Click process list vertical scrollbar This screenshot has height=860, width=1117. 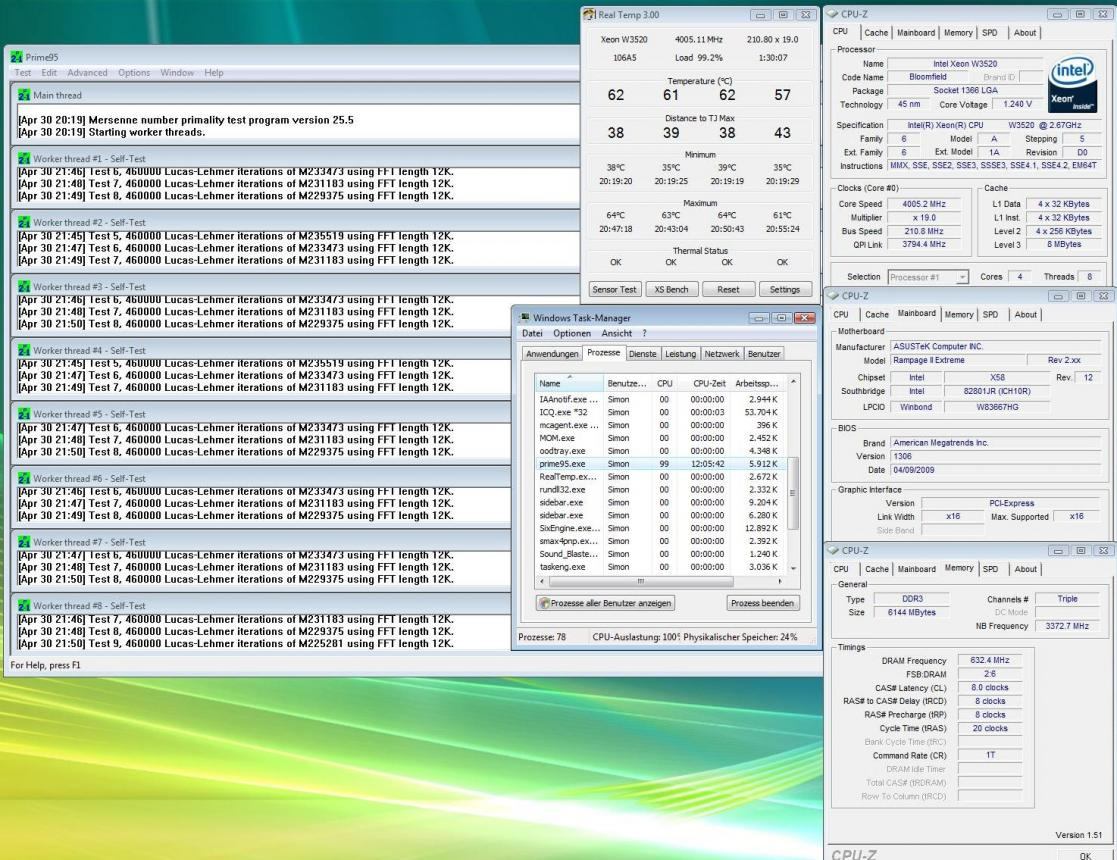point(793,492)
